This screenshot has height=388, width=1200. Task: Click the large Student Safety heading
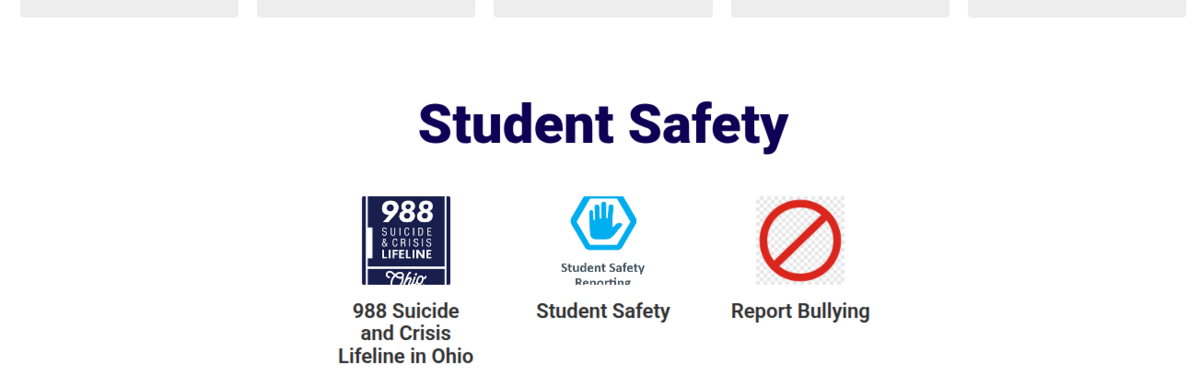(x=603, y=125)
